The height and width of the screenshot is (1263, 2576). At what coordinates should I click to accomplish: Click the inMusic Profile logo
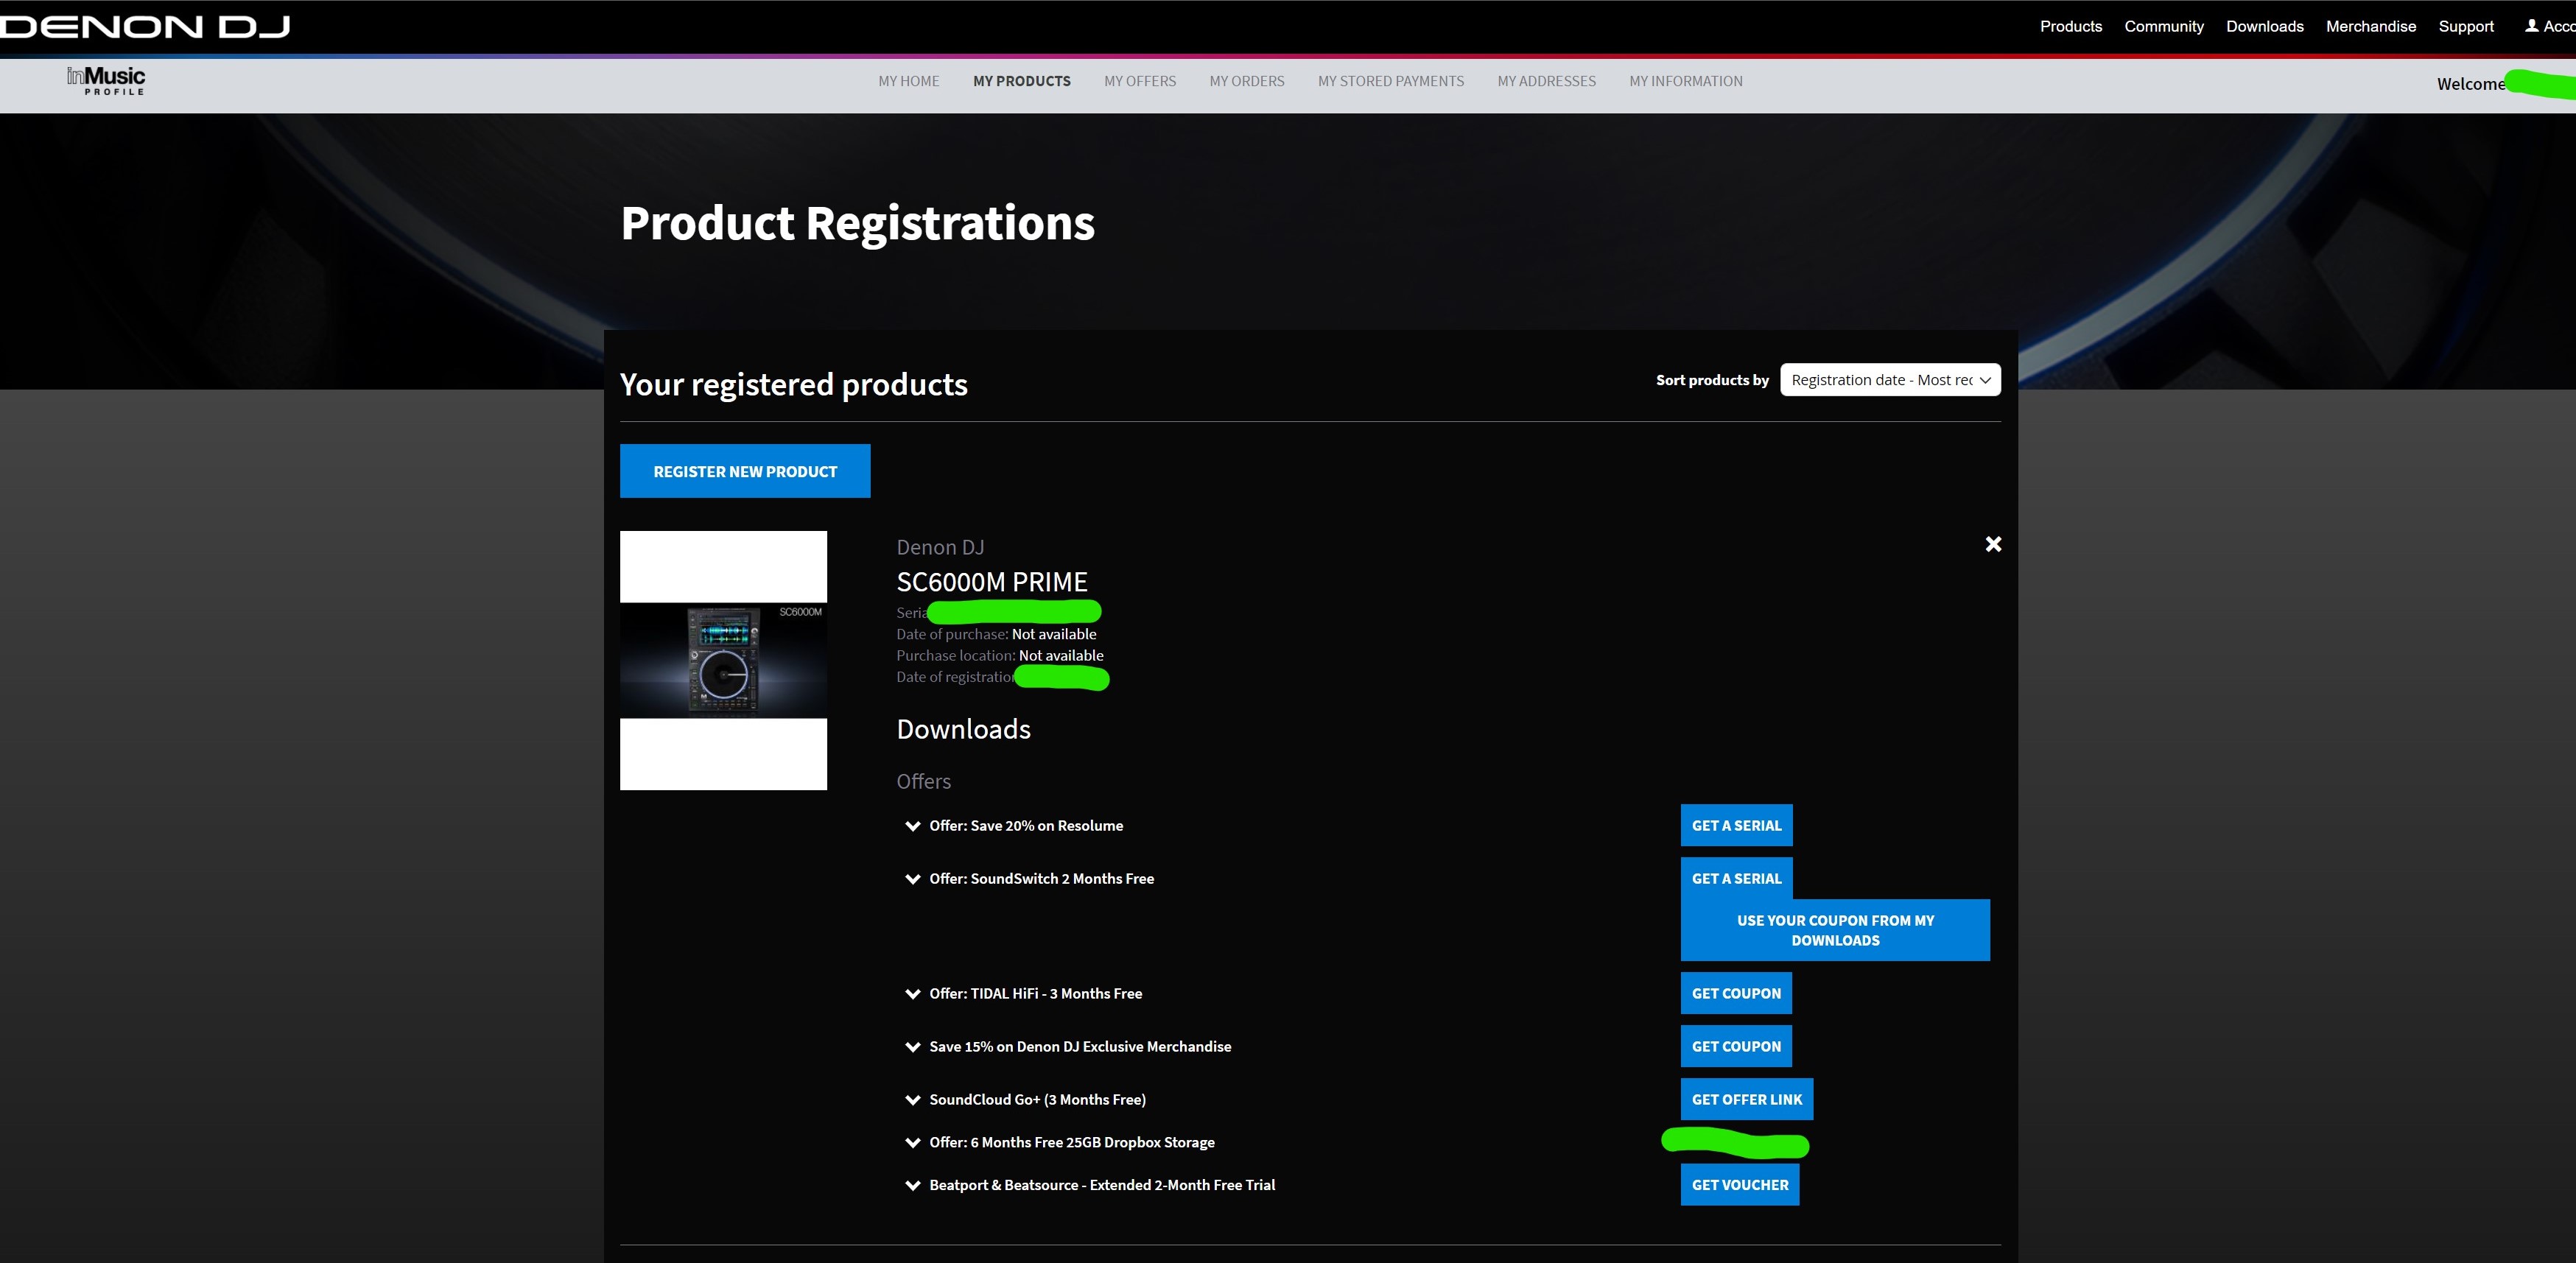(106, 81)
